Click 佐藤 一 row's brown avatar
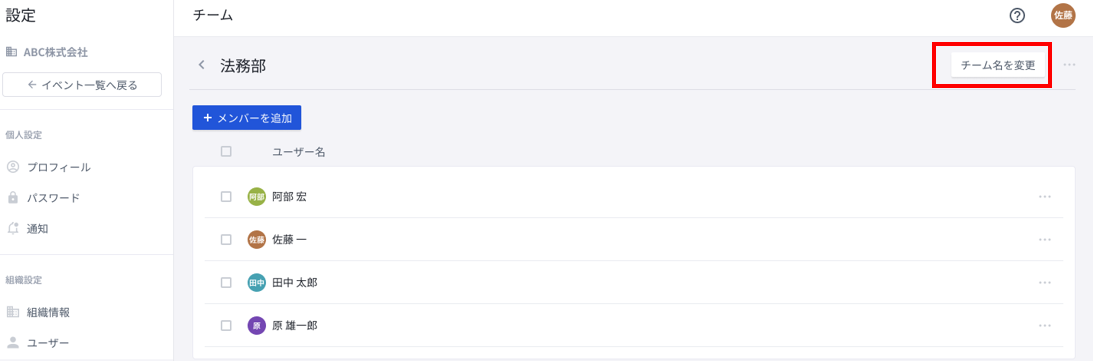Viewport: 1096px width, 361px height. [x=257, y=239]
